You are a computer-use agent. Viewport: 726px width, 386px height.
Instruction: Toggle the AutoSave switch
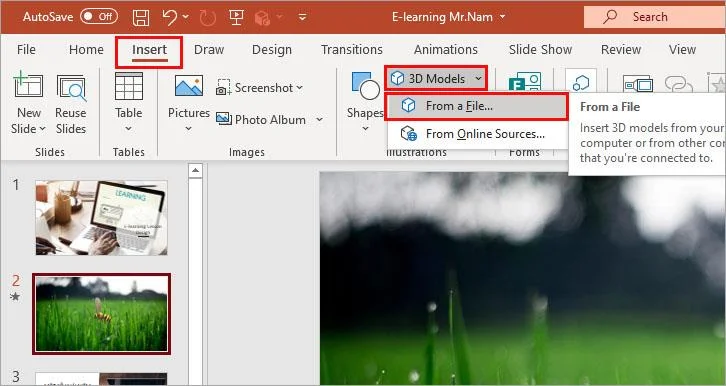coord(99,17)
